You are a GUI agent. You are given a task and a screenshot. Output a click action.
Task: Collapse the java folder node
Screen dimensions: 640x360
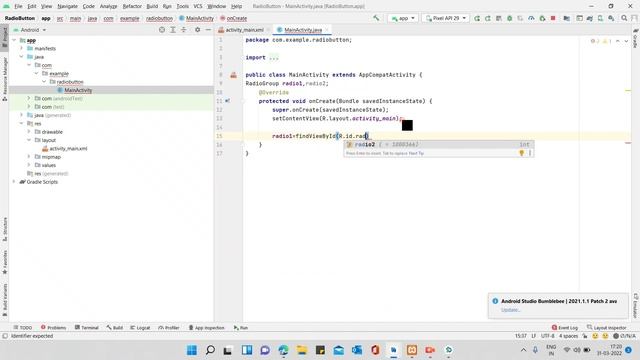tap(22, 57)
